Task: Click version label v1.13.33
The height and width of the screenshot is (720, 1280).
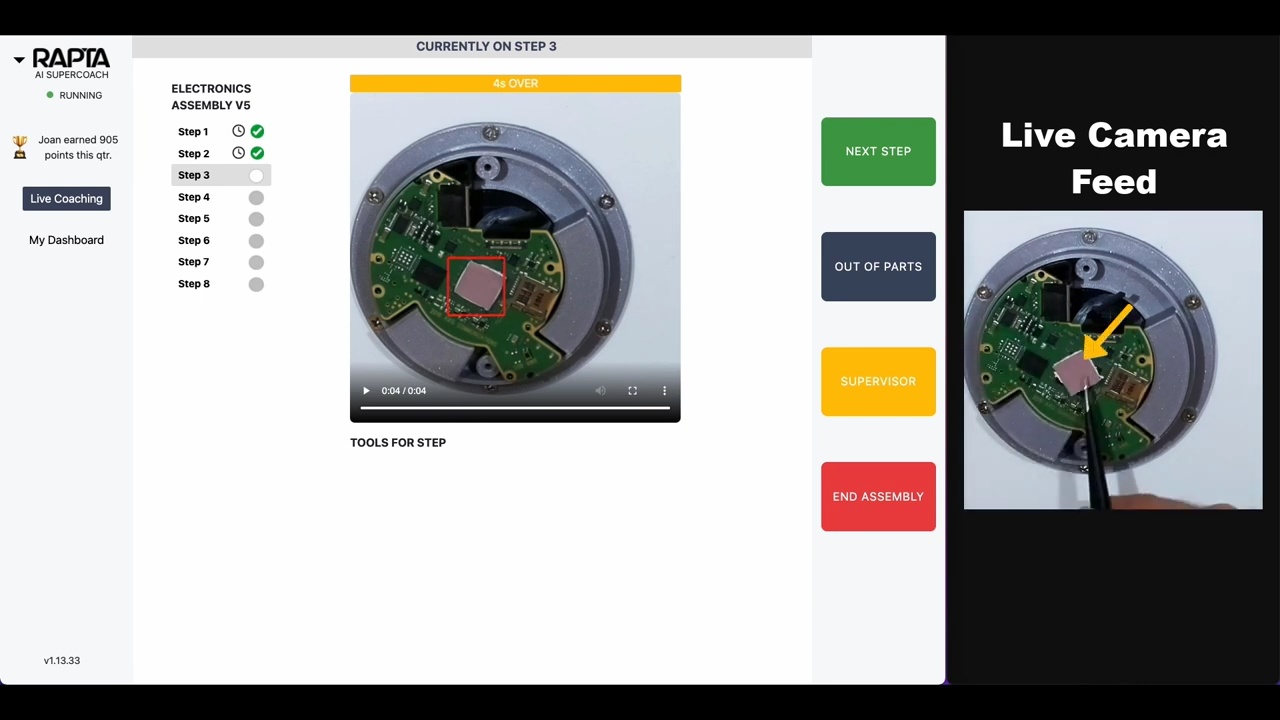Action: coord(62,661)
